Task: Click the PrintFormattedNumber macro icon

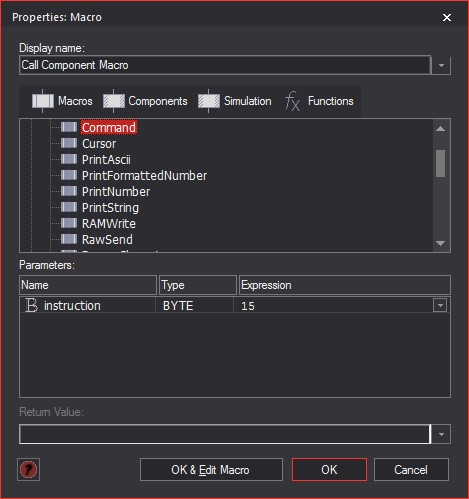Action: click(69, 175)
